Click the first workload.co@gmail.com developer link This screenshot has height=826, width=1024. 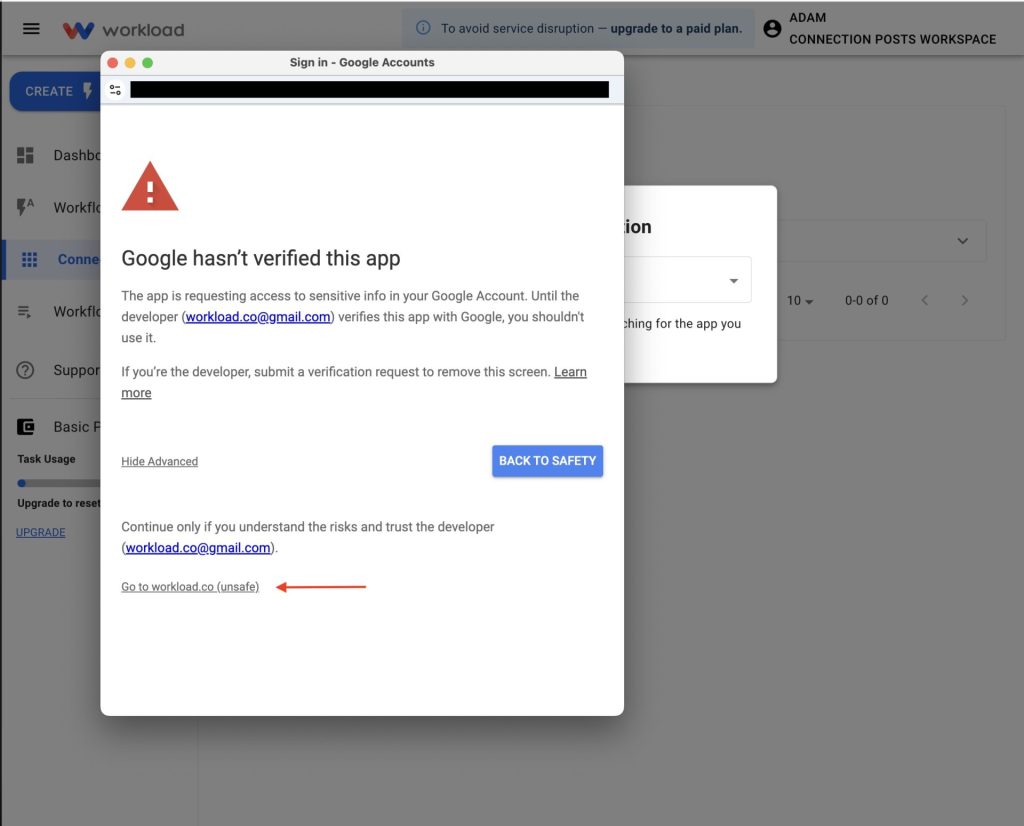click(x=258, y=317)
